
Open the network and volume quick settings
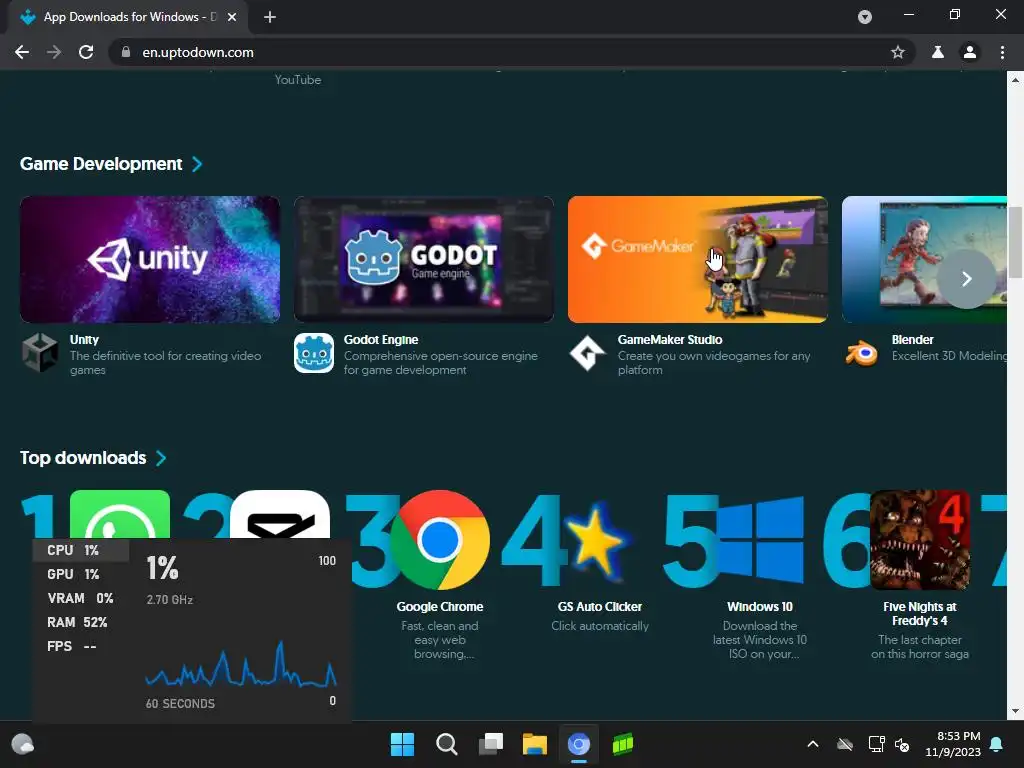click(889, 744)
